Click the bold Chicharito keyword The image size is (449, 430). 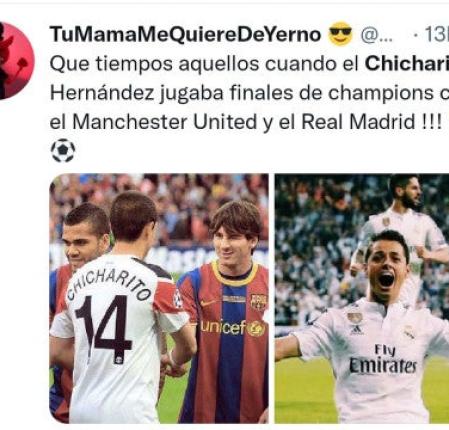(x=407, y=63)
